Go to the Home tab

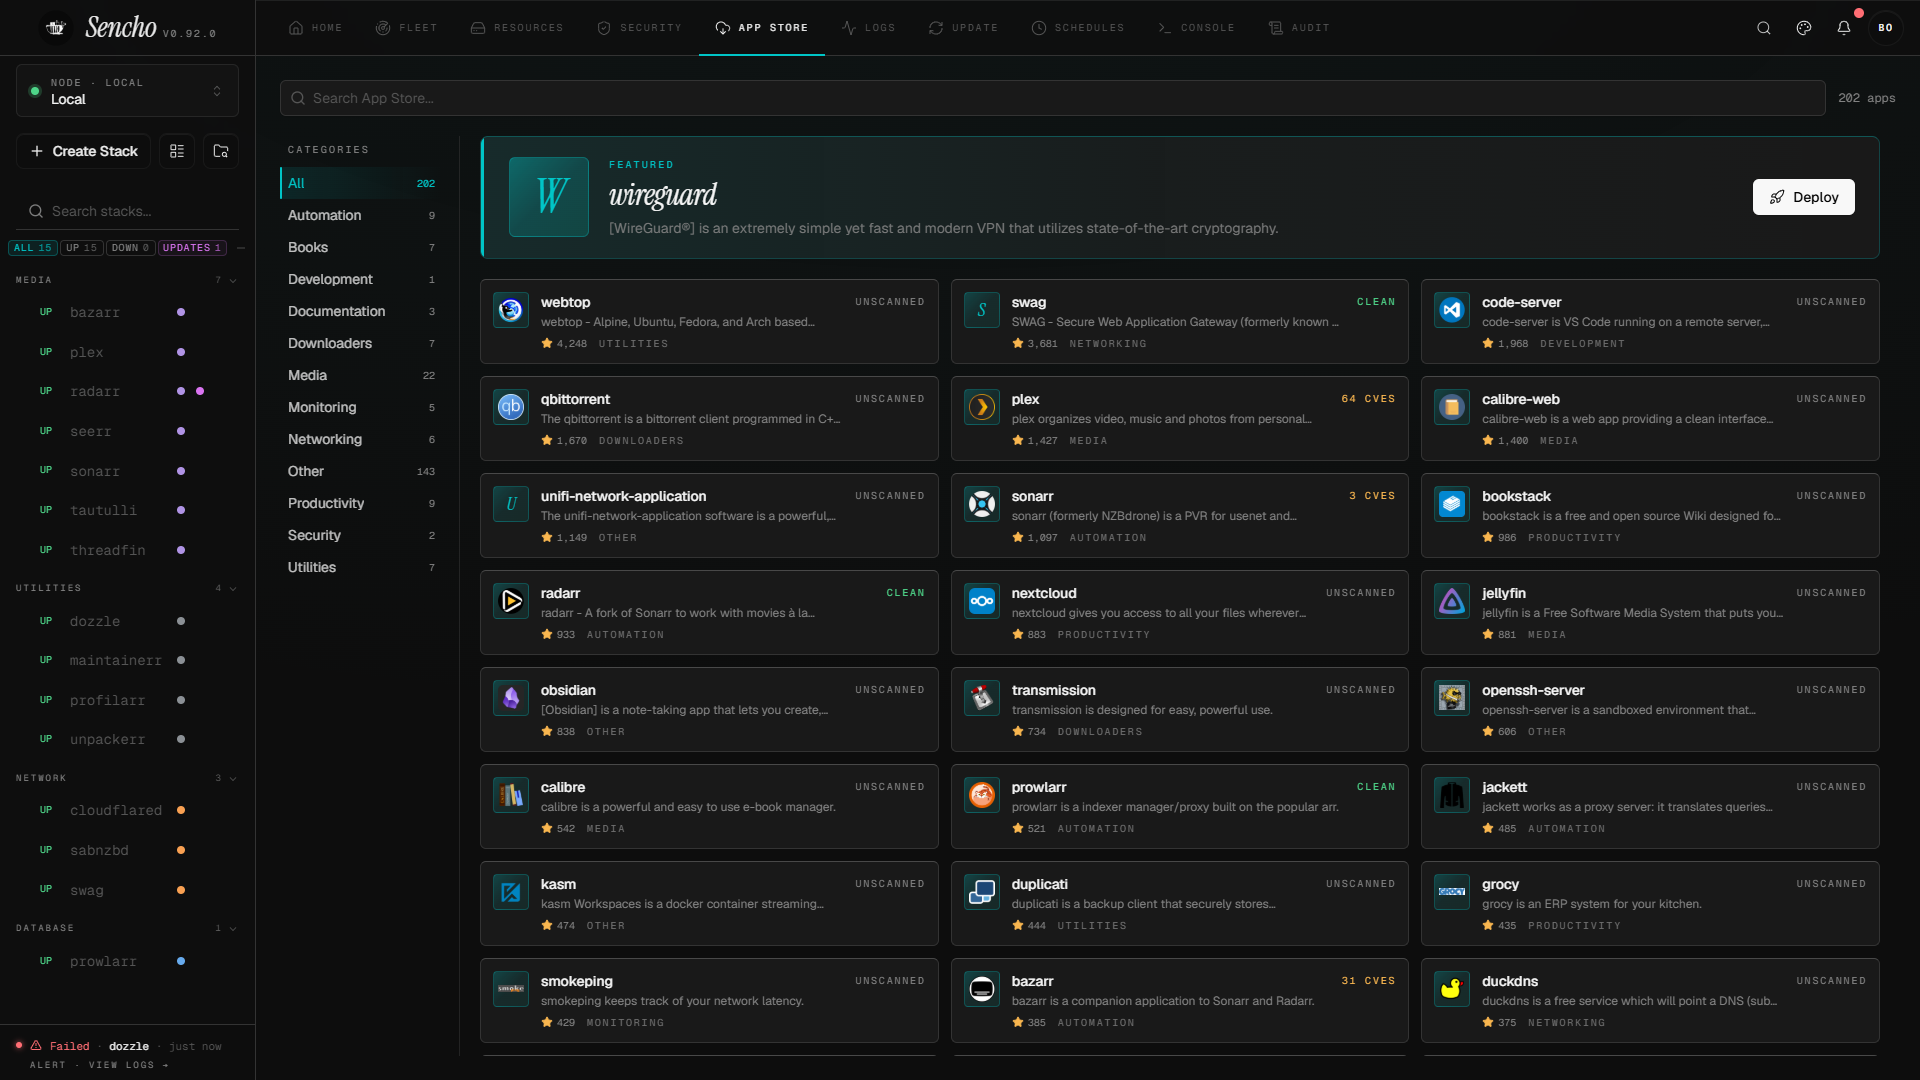point(315,28)
